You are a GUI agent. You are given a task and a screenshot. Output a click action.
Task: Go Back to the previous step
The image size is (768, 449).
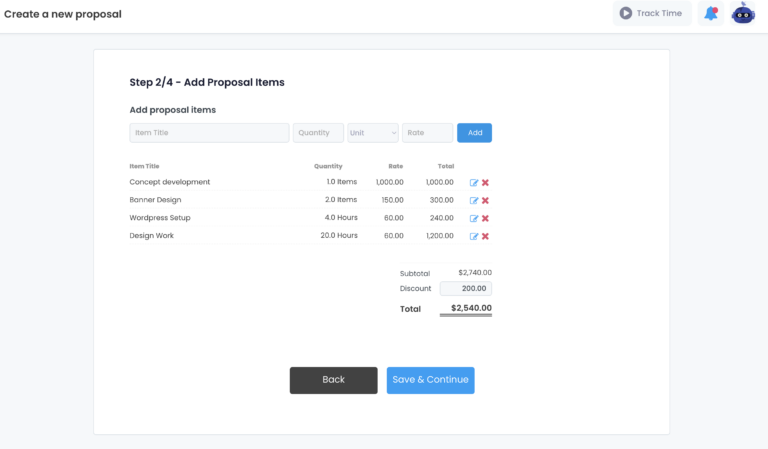tap(333, 380)
